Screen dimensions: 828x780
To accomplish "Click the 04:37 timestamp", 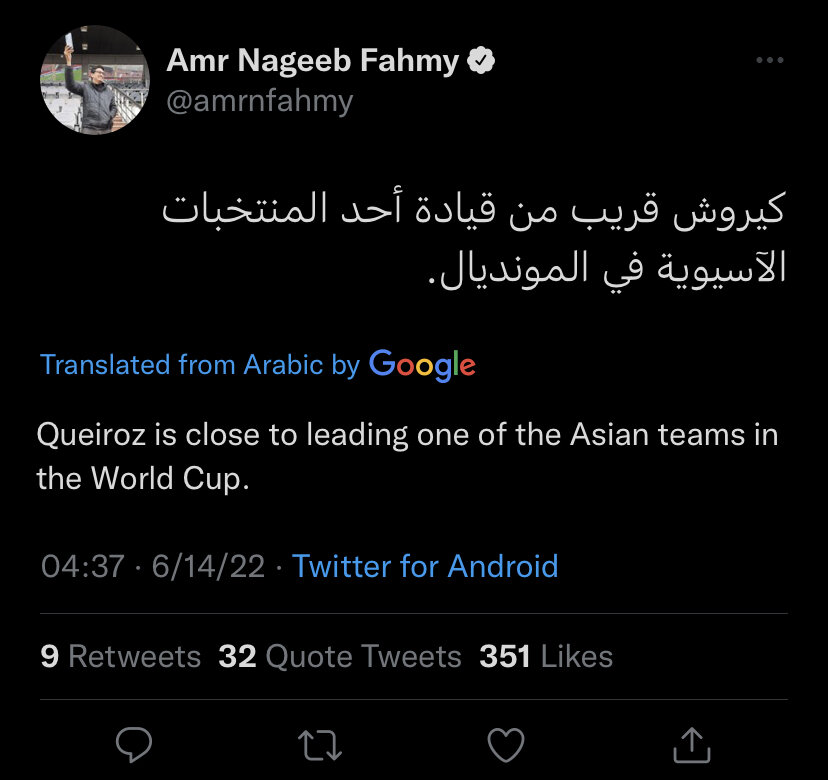I will (x=82, y=567).
